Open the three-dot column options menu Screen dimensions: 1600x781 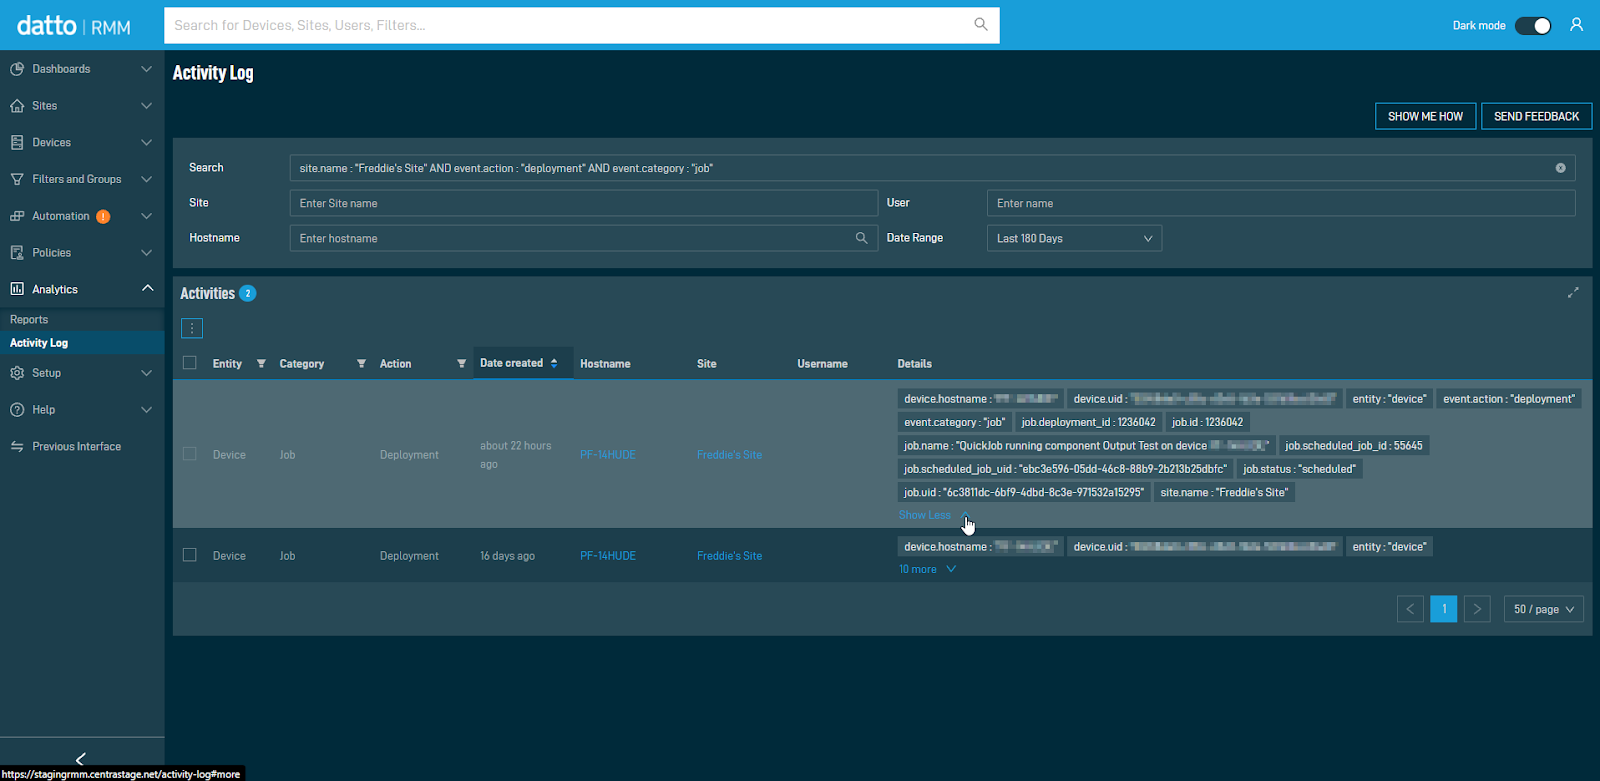pos(192,328)
